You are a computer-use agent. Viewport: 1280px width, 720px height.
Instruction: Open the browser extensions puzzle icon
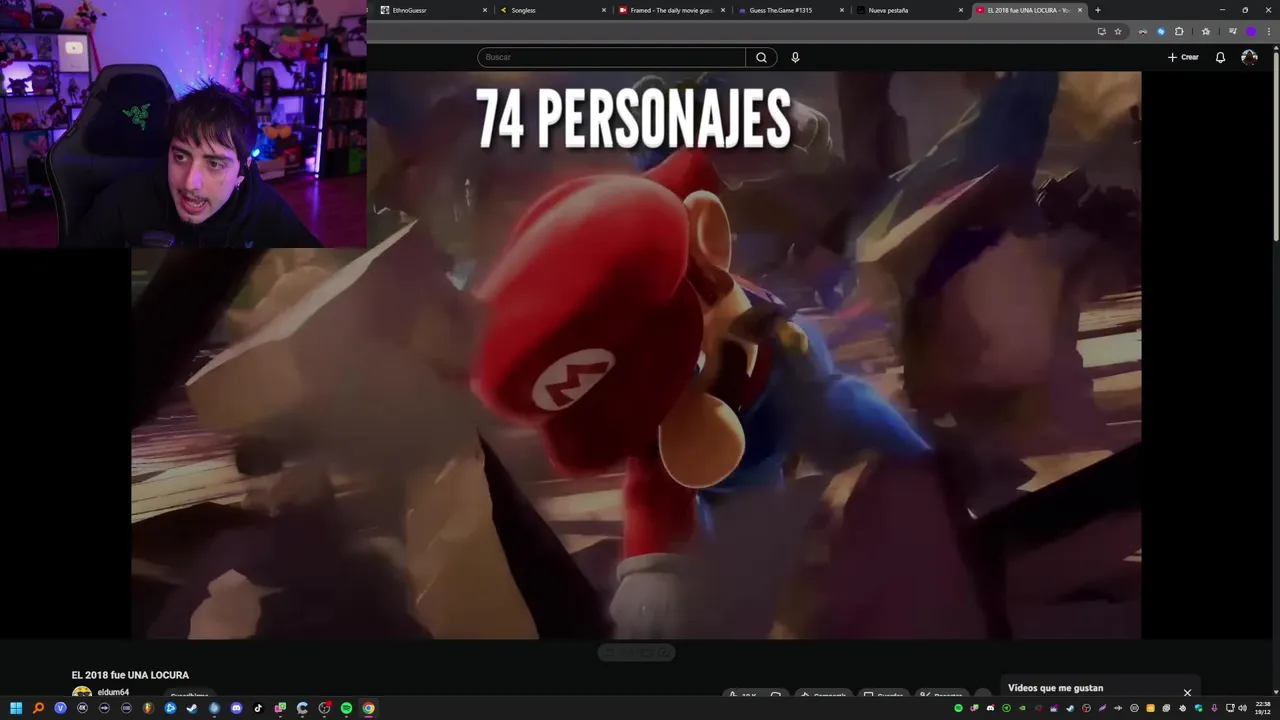[1179, 31]
